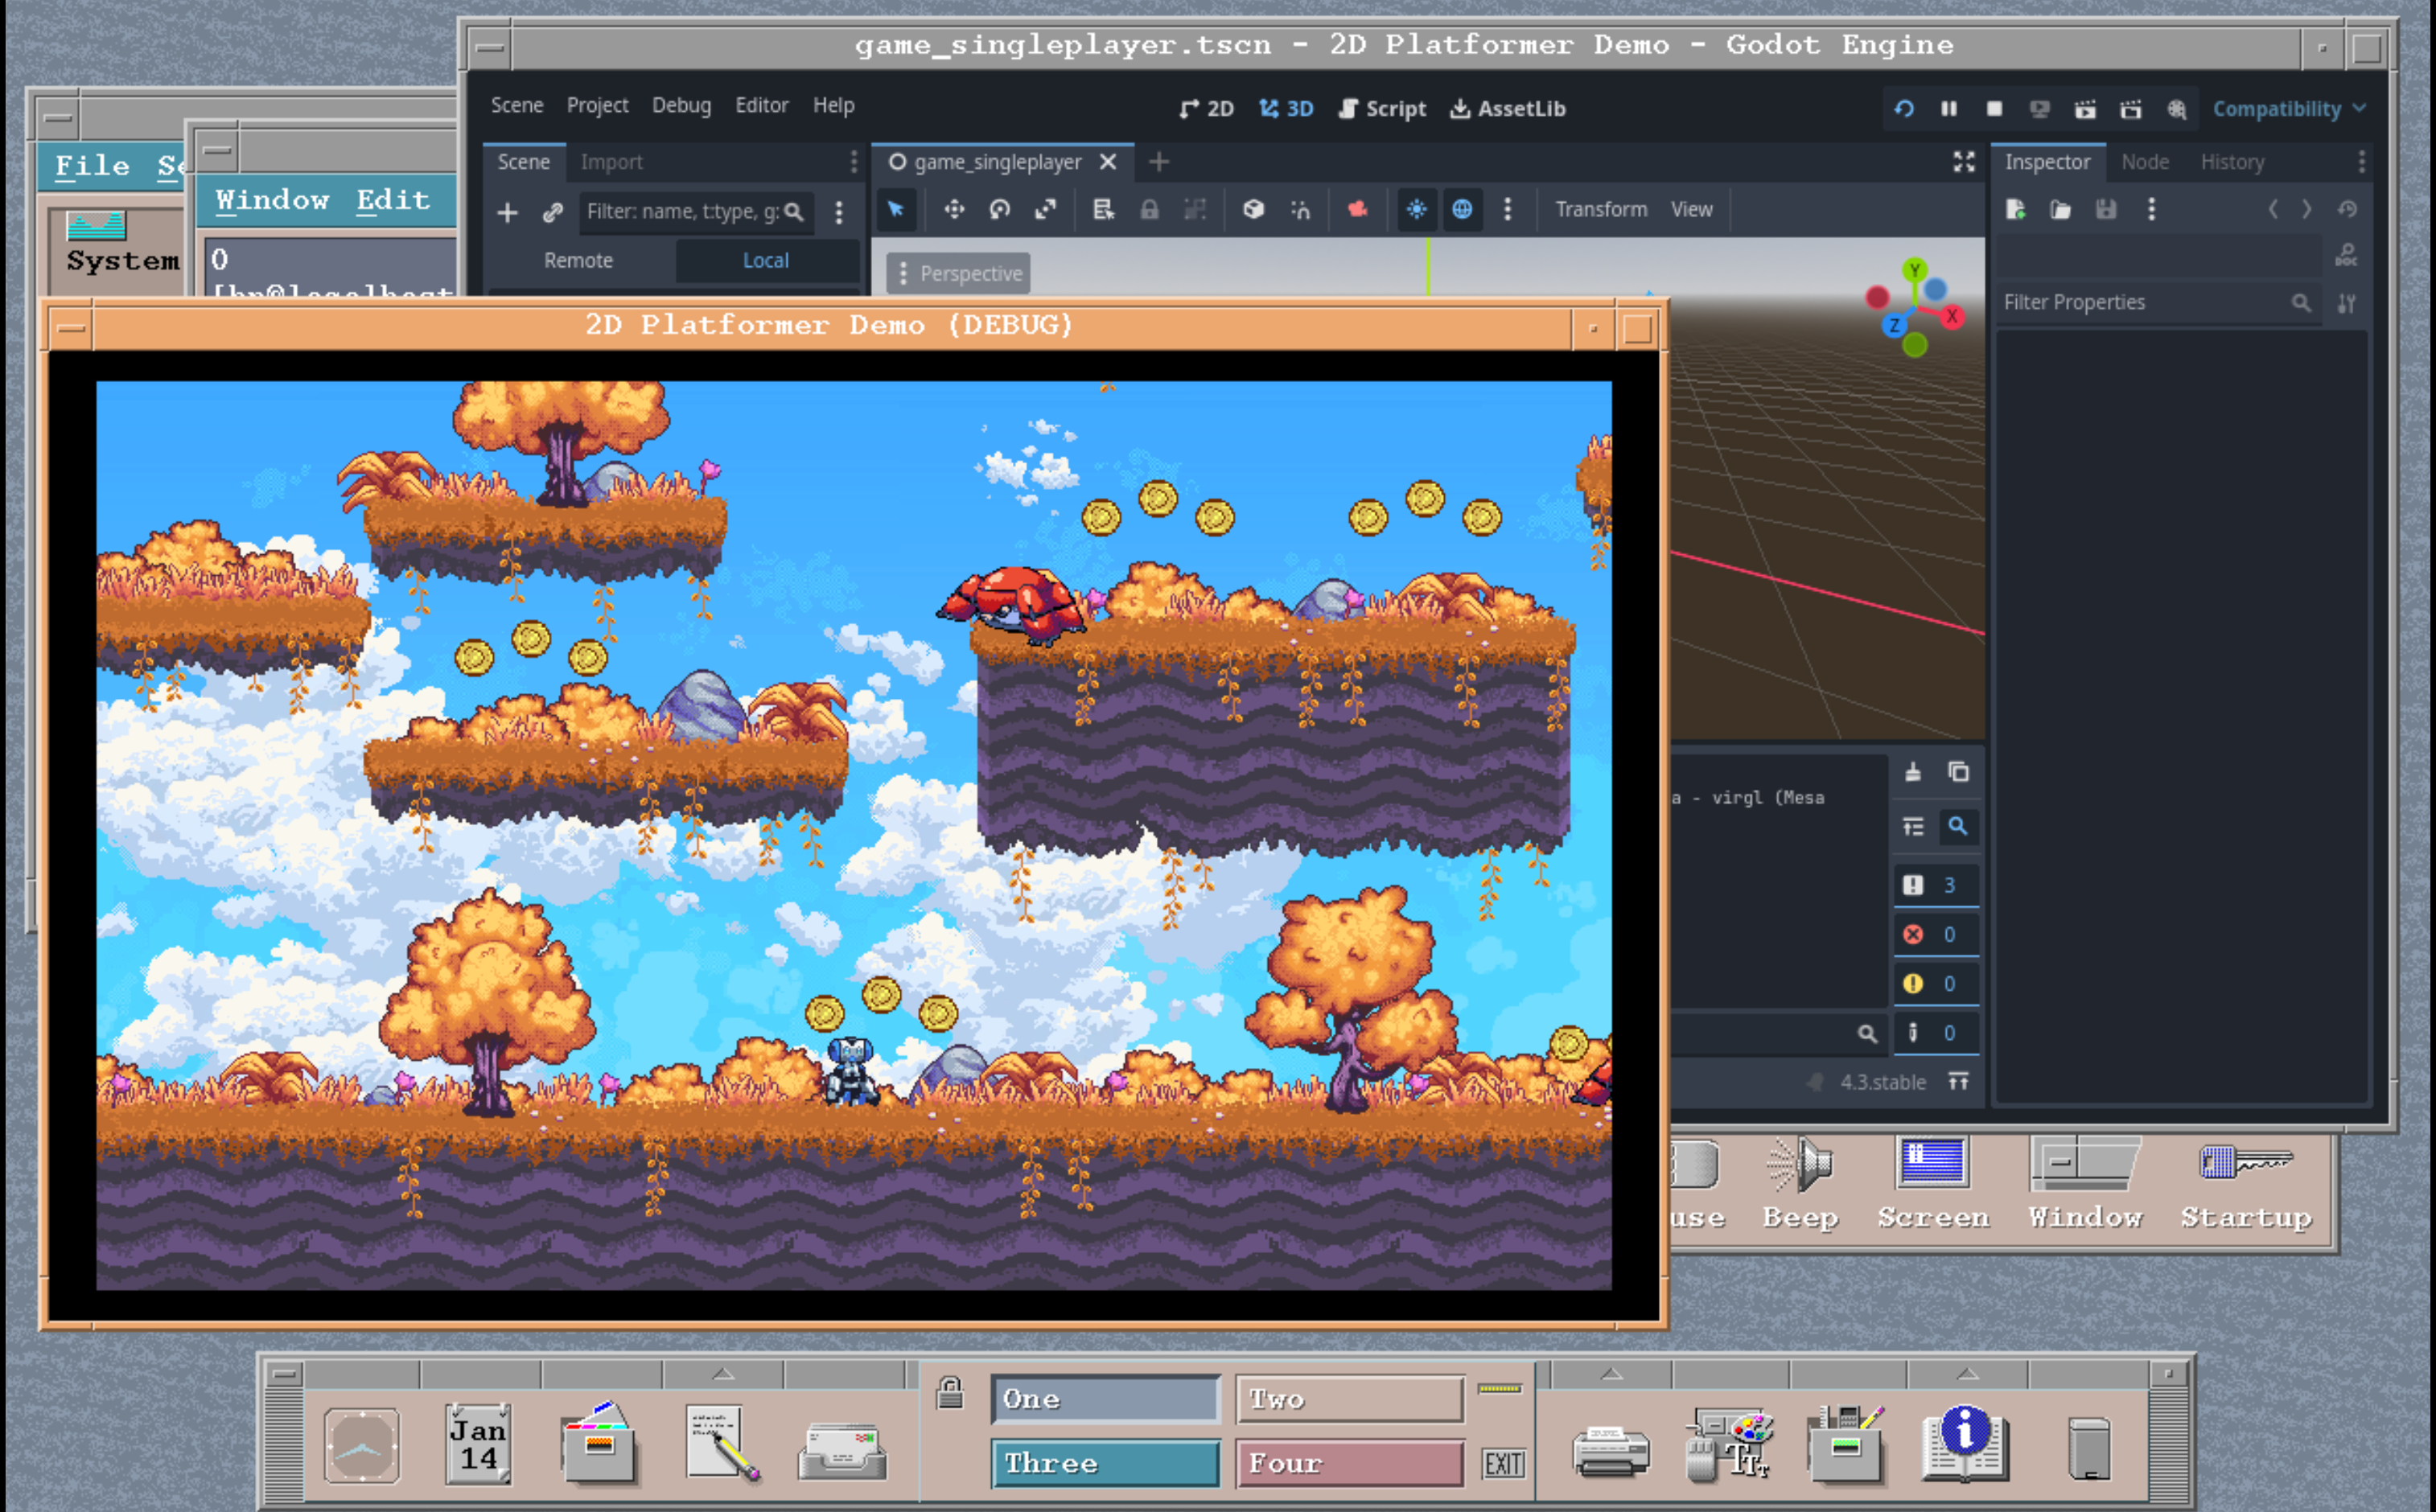Image resolution: width=2436 pixels, height=1512 pixels.
Task: Toggle distraction-free mode icon
Action: 1964,162
